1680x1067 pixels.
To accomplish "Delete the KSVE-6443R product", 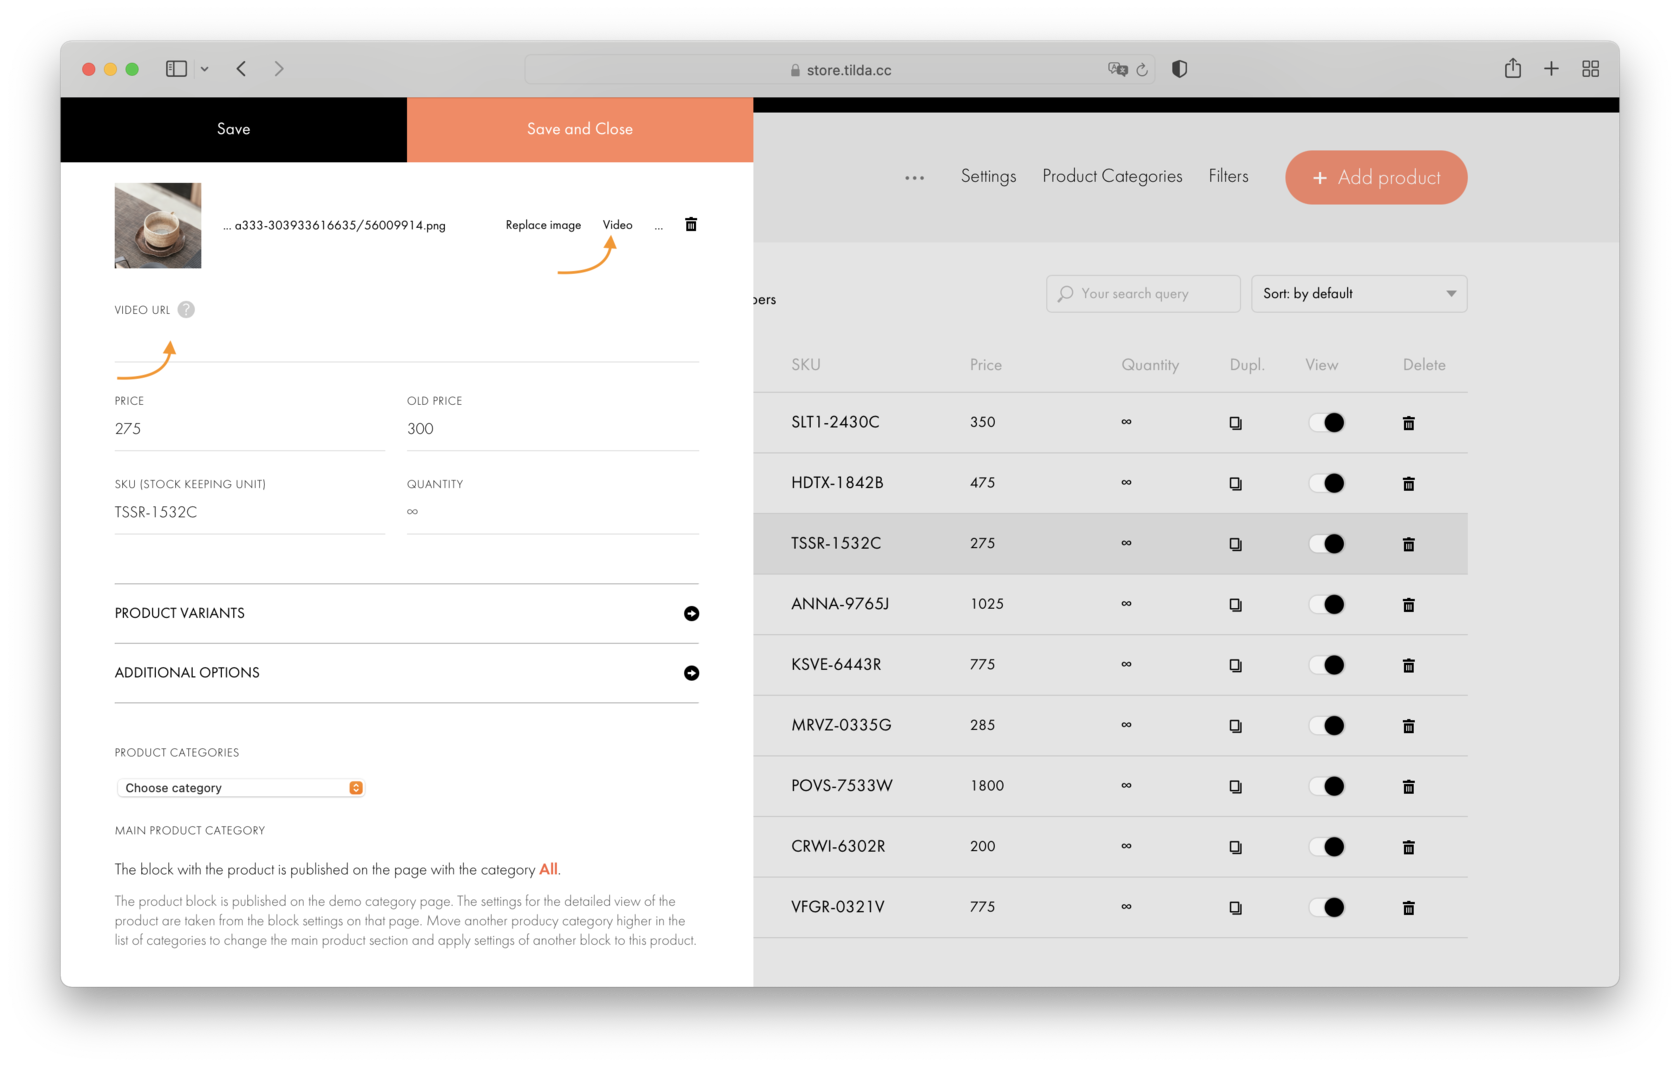I will (1409, 666).
